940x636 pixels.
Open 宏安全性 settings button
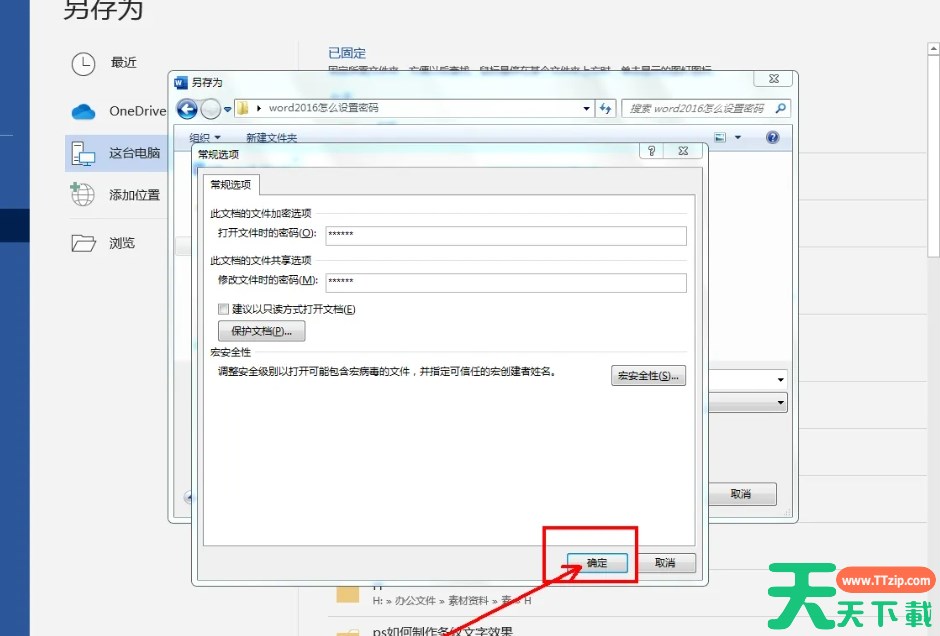point(648,375)
